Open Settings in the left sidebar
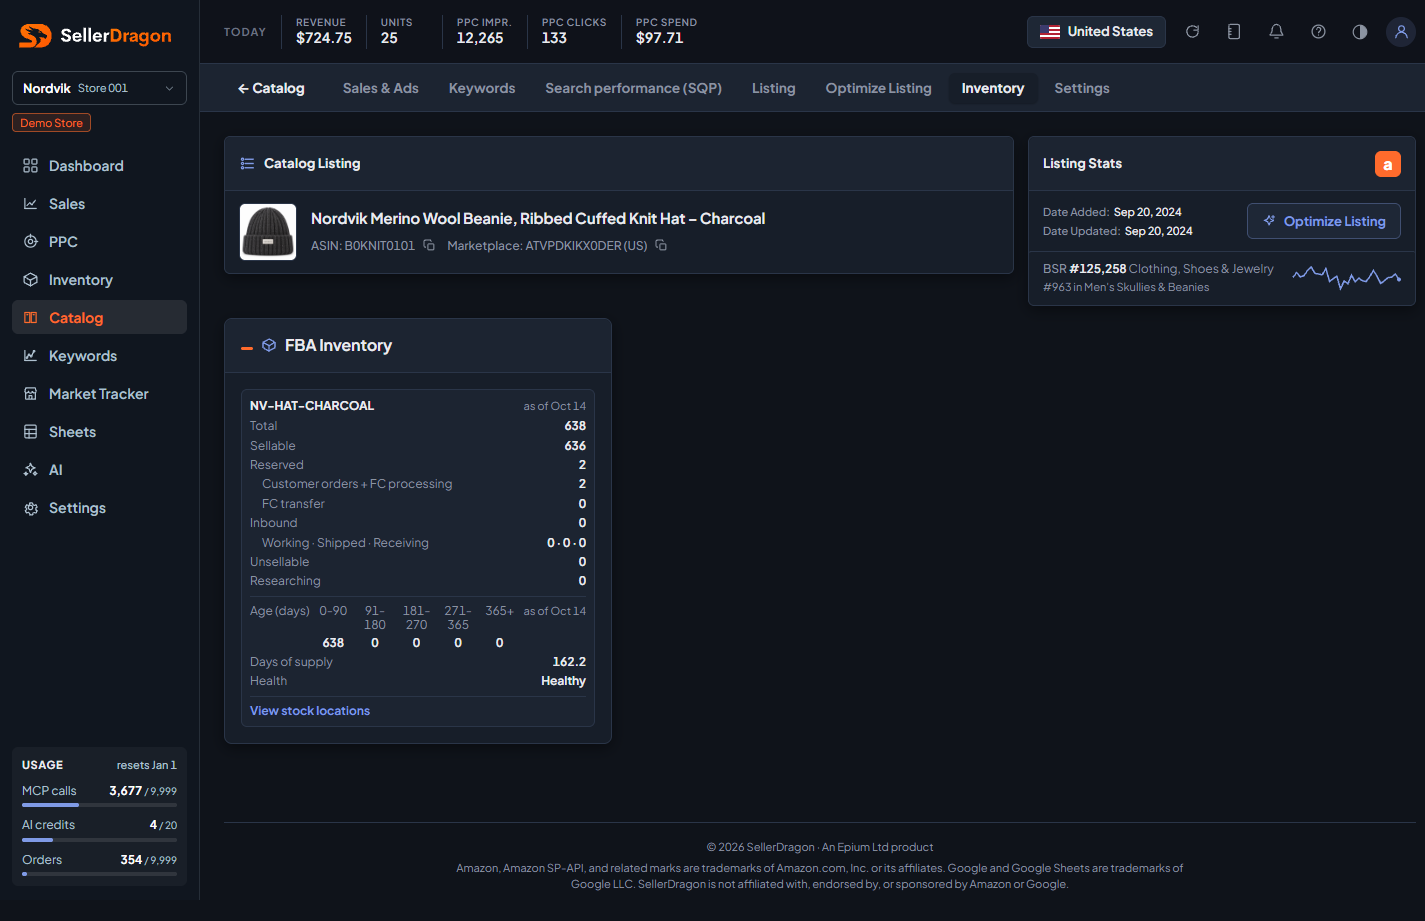 tap(99, 508)
